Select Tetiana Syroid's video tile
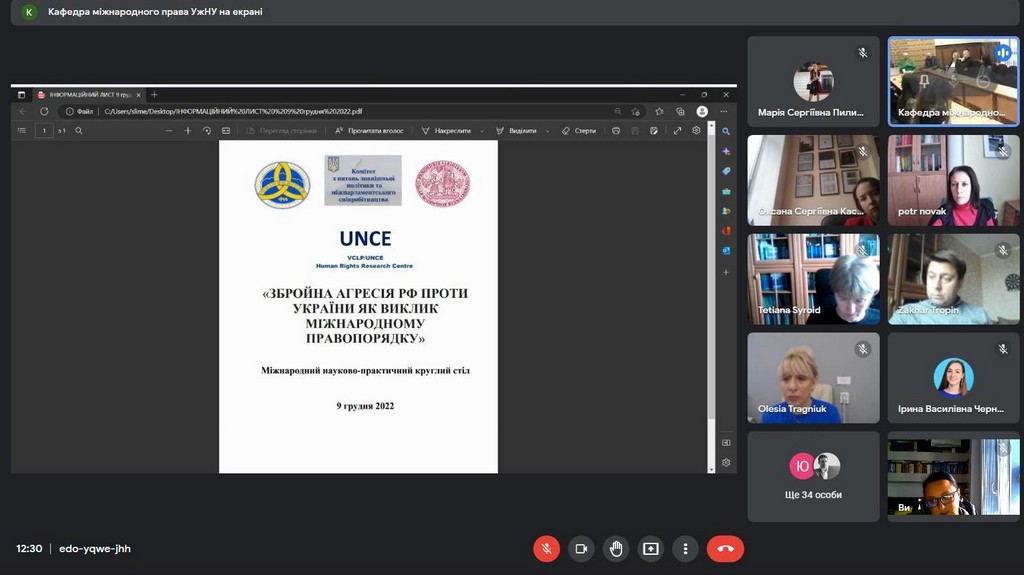The image size is (1024, 575). click(x=814, y=279)
